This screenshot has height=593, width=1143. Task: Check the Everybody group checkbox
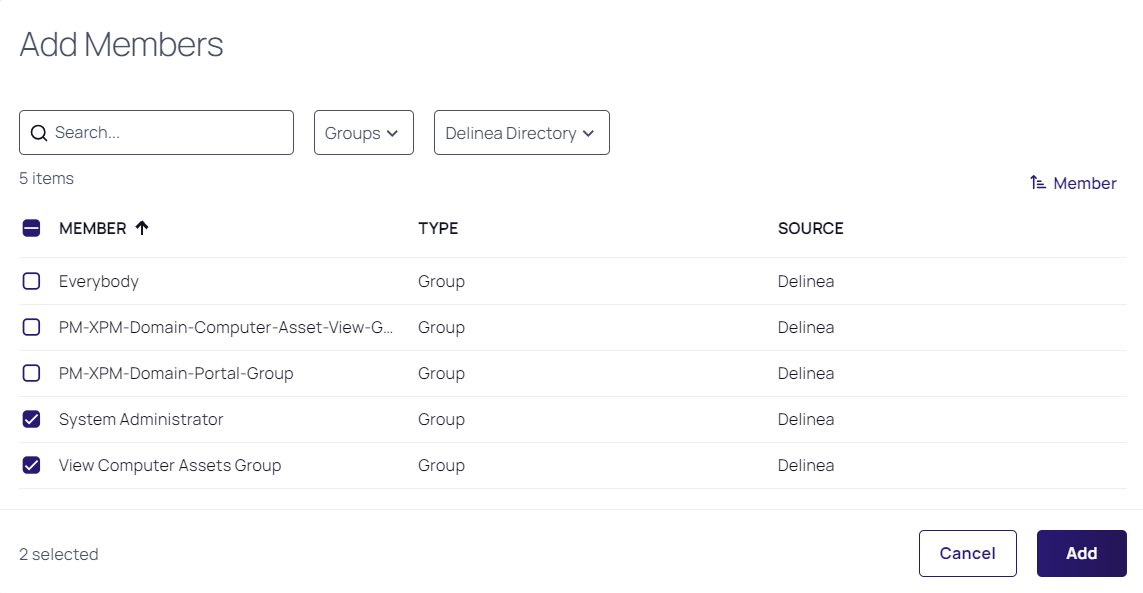pos(31,281)
